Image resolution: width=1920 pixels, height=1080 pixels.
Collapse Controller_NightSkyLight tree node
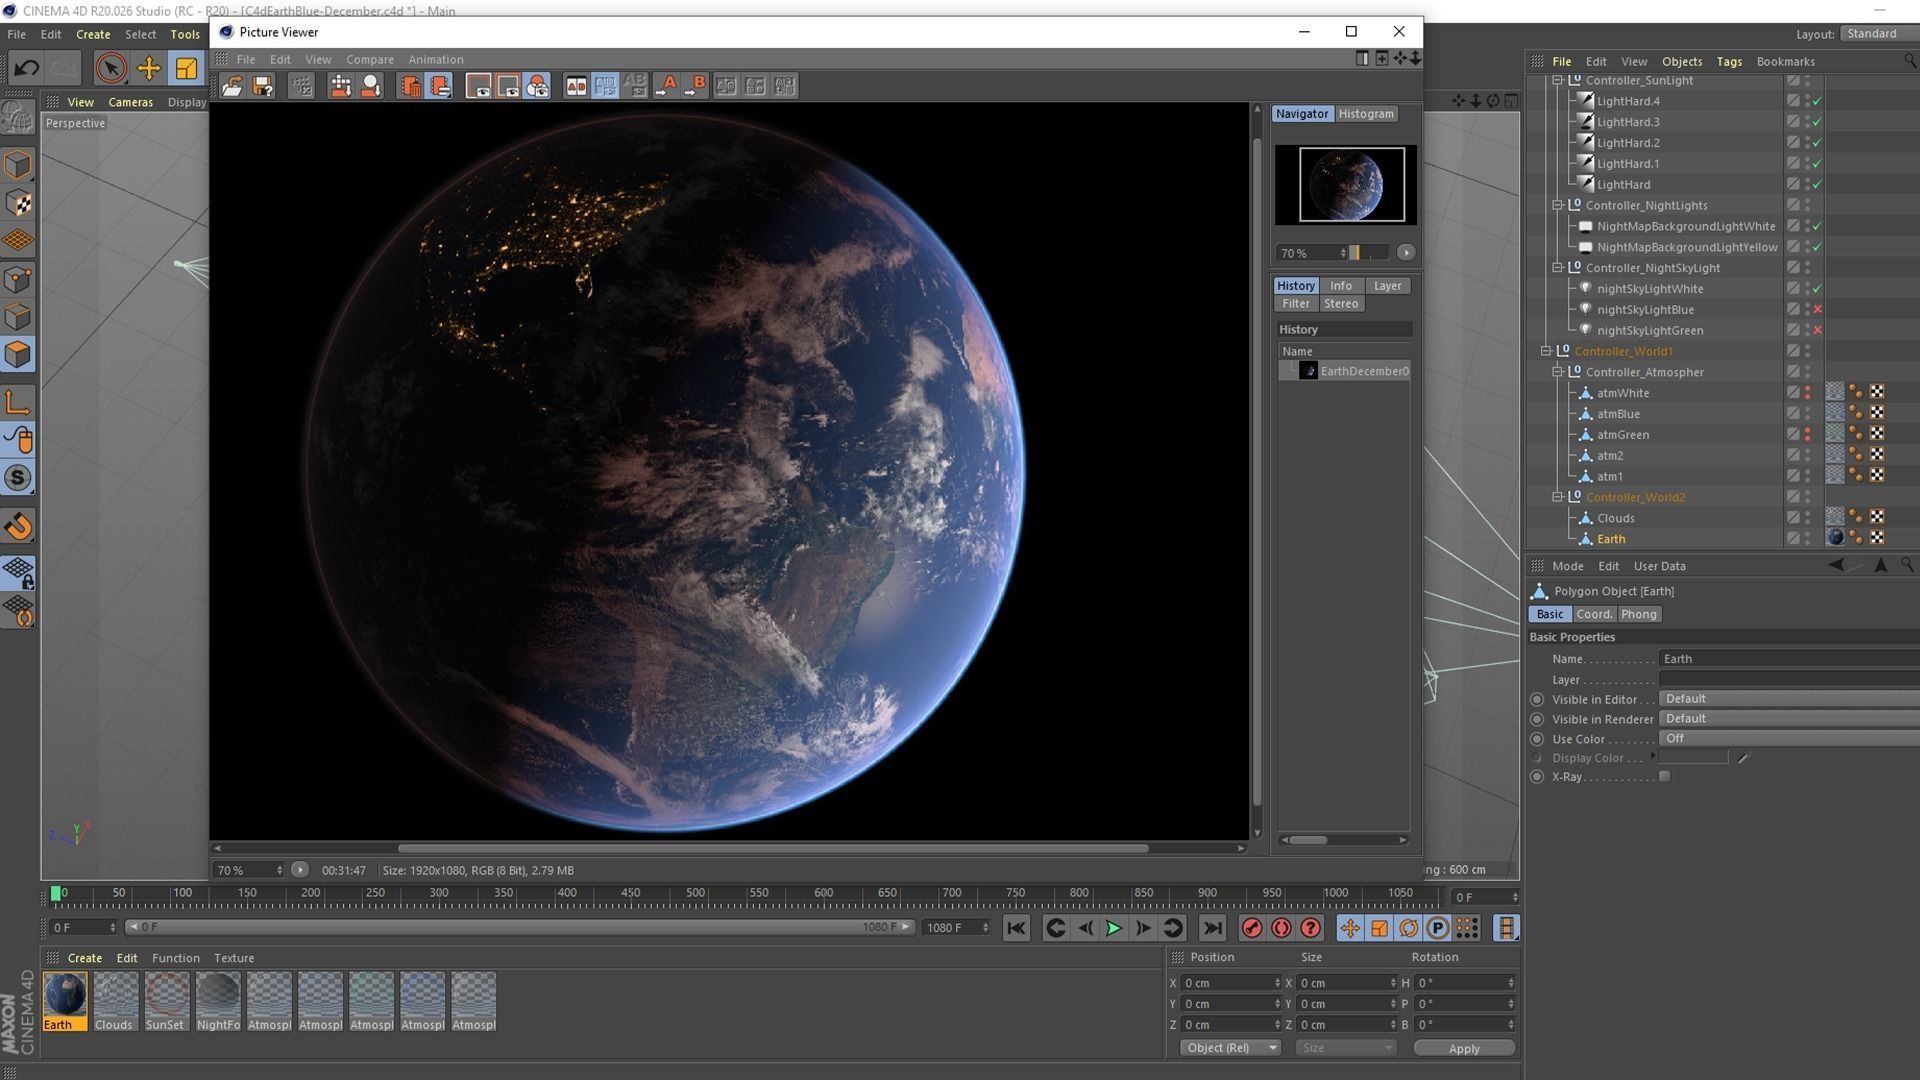click(x=1557, y=268)
